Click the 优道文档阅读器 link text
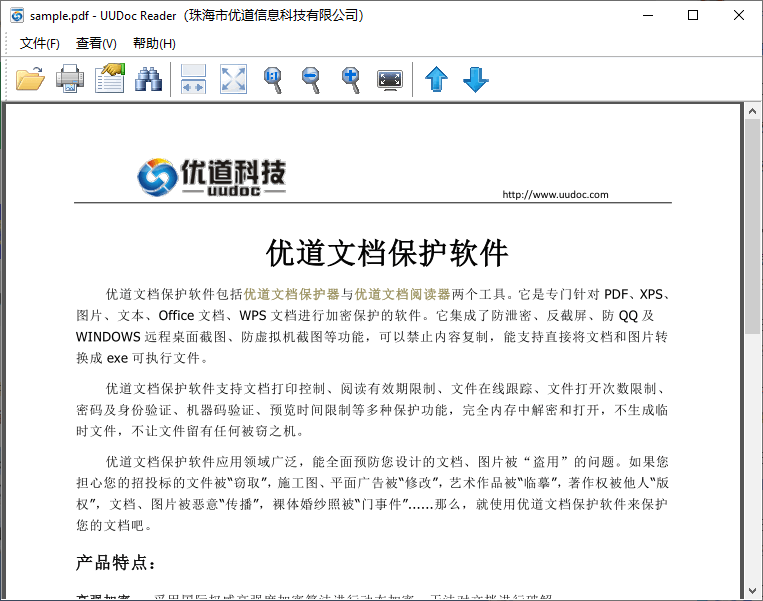The height and width of the screenshot is (601, 763). pyautogui.click(x=402, y=294)
